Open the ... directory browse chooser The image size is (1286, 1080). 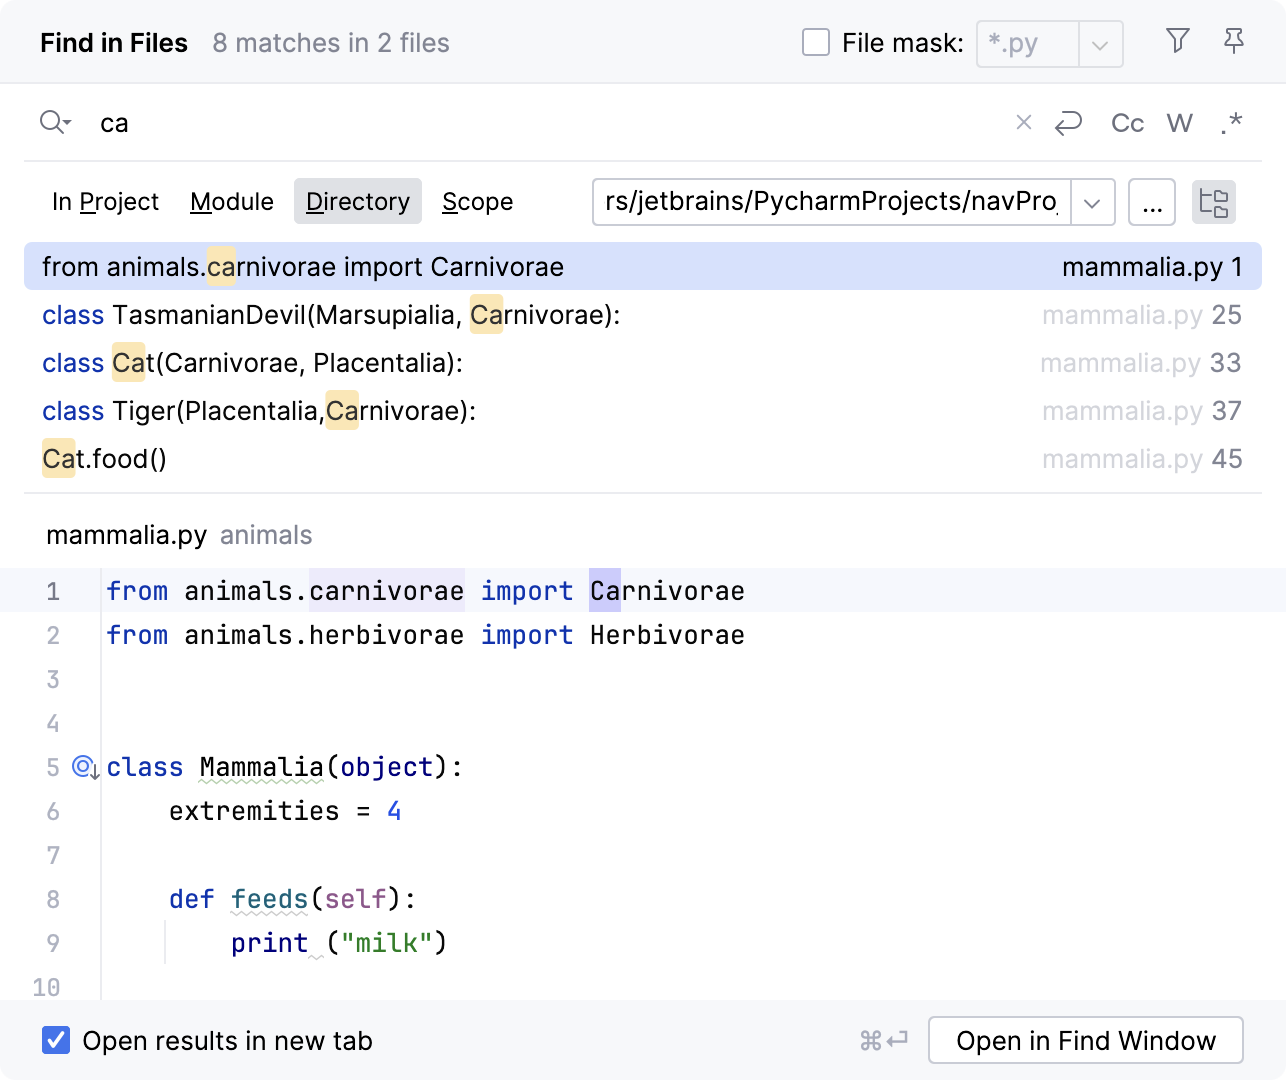(1152, 202)
